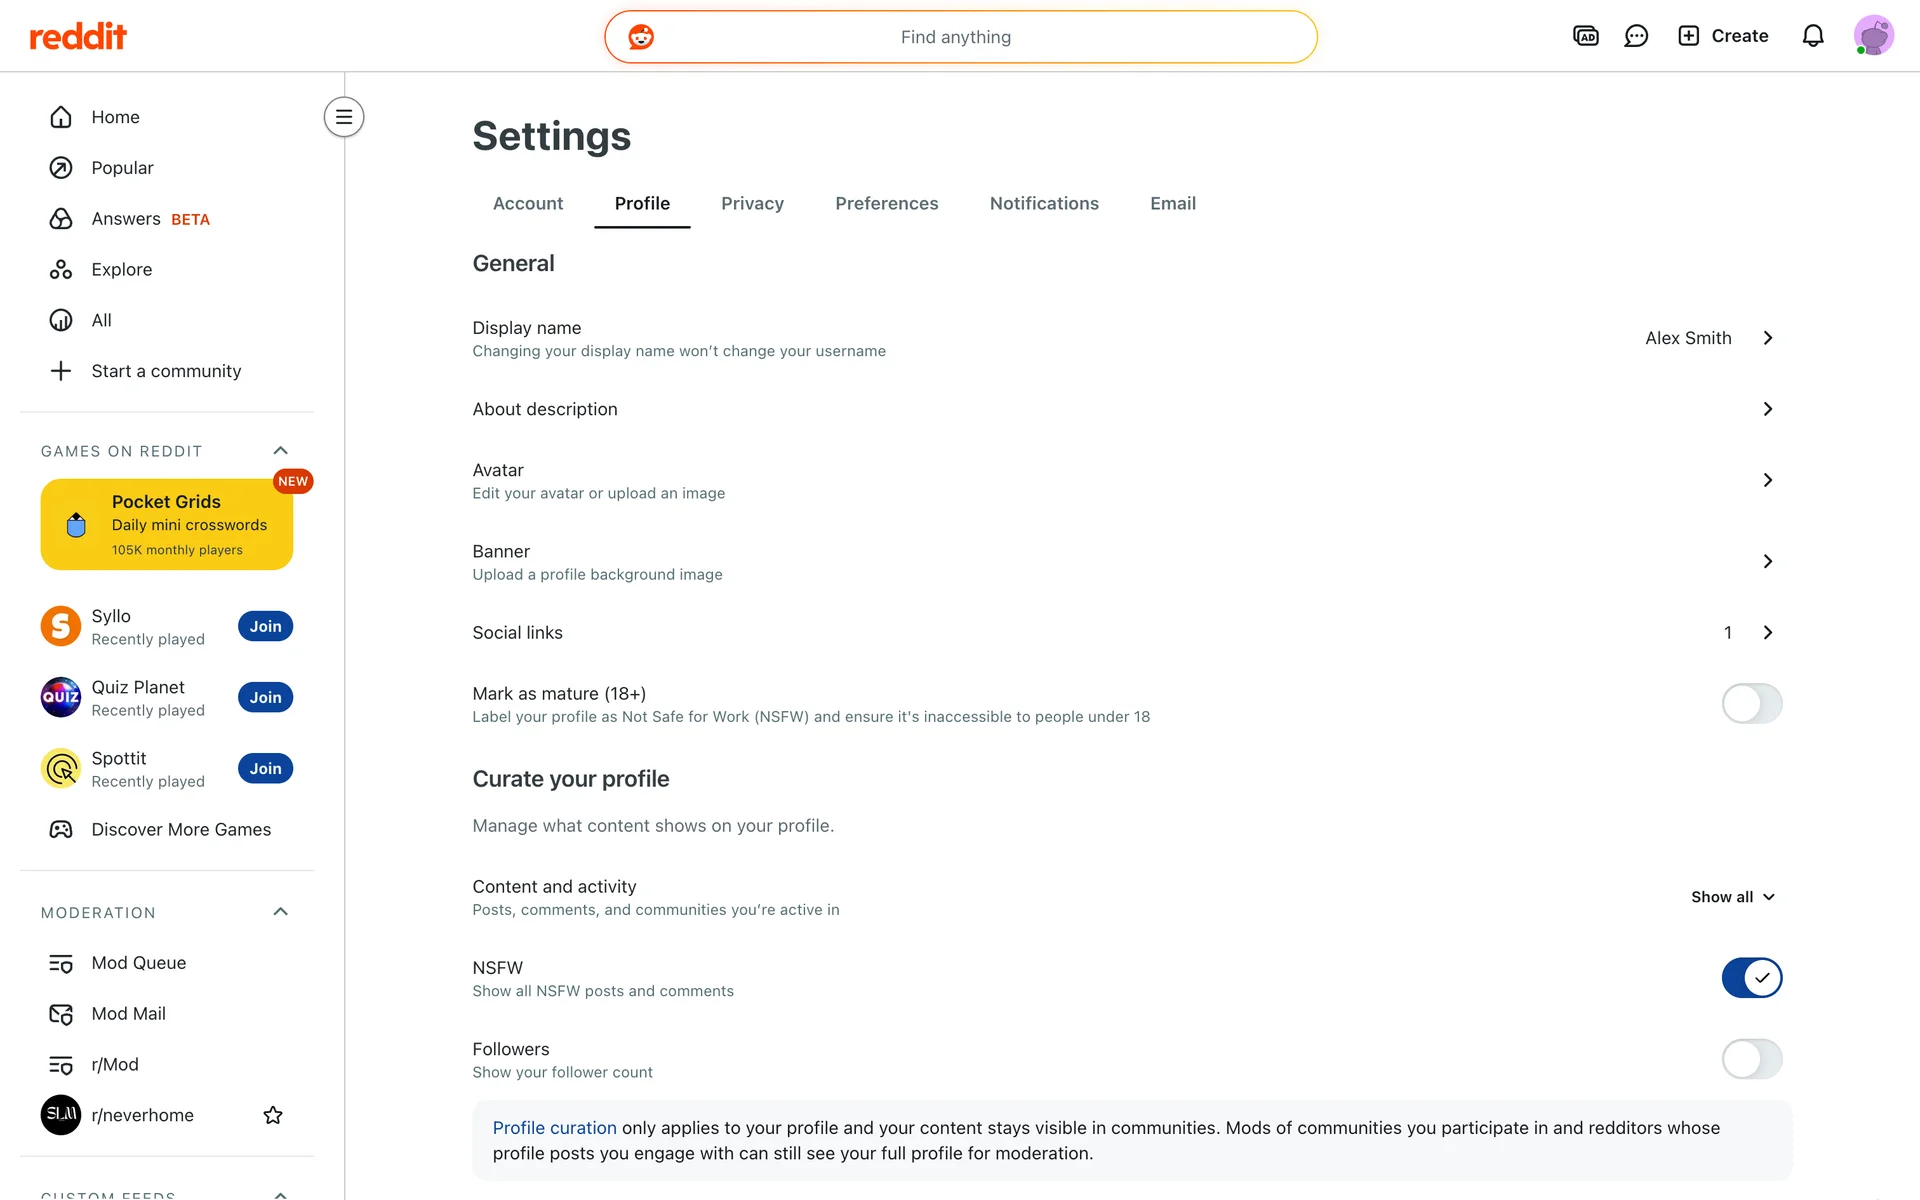Go to Discover More Games
Image resolution: width=1920 pixels, height=1200 pixels.
click(181, 830)
